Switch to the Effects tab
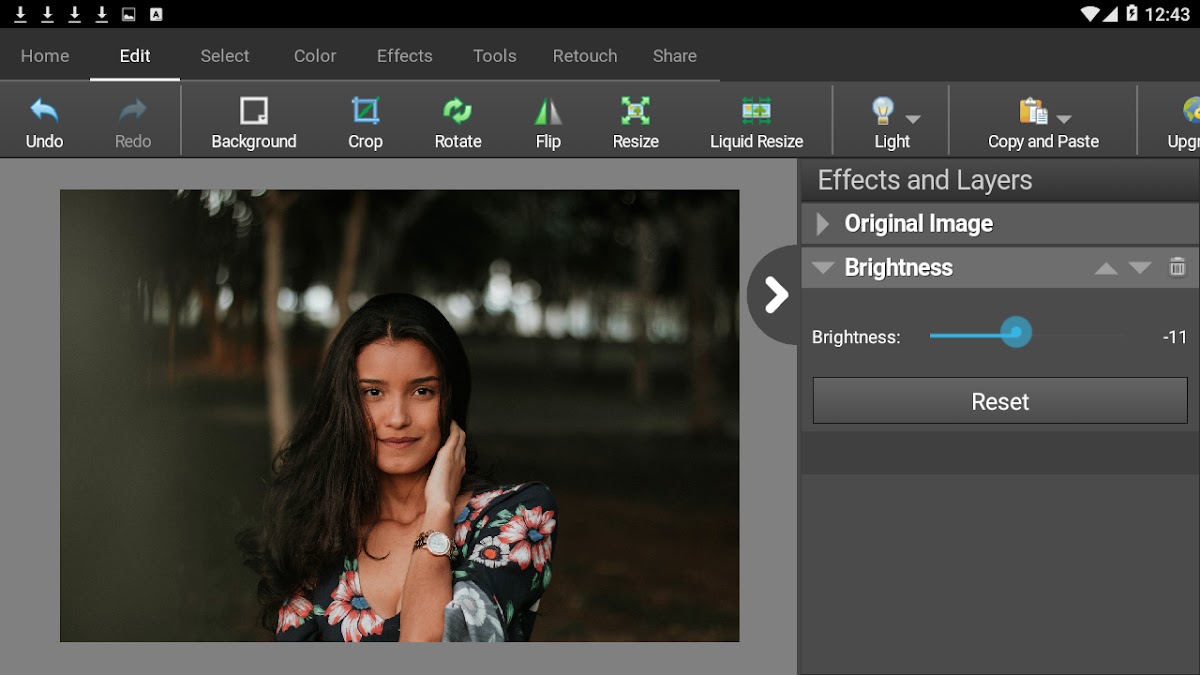 pos(404,56)
